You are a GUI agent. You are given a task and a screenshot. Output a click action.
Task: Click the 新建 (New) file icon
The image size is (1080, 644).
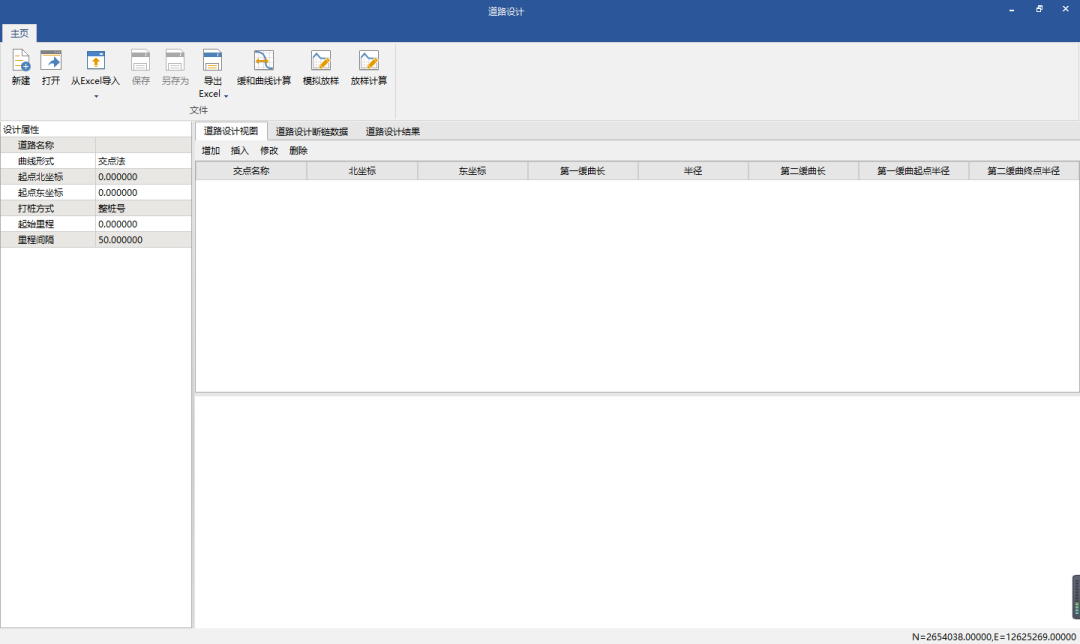(21, 61)
